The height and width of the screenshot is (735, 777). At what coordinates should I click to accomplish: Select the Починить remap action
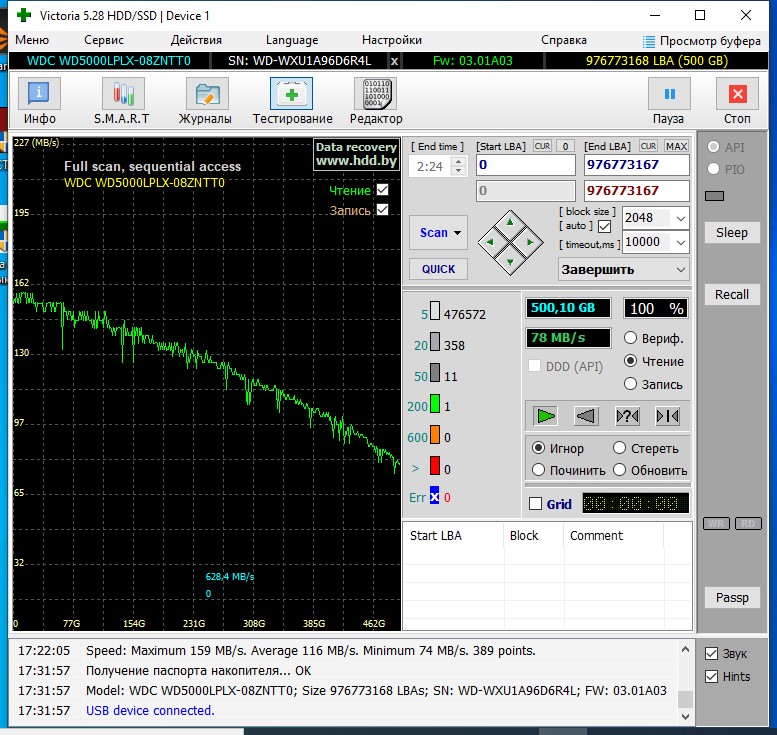tap(538, 470)
